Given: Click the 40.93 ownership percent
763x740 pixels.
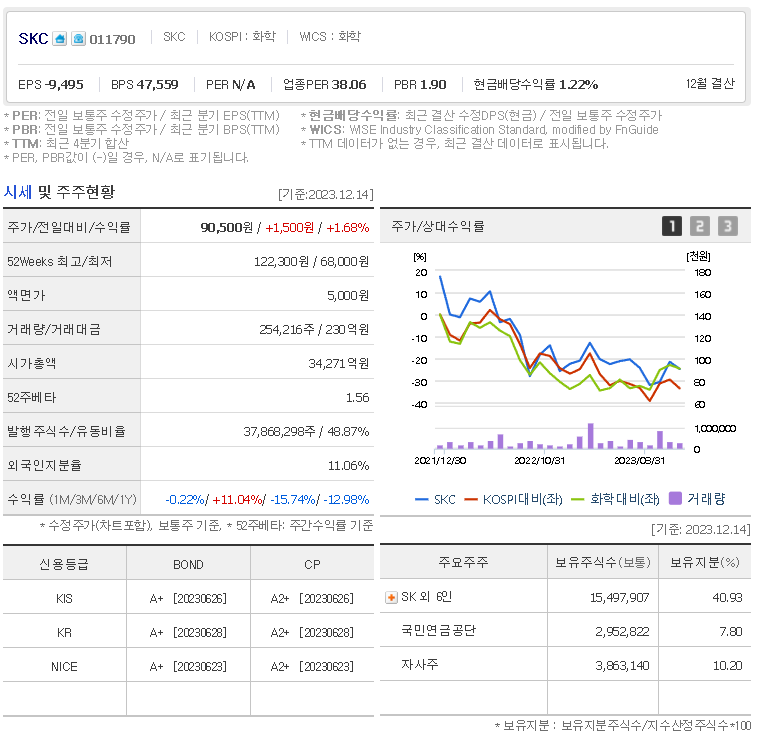Looking at the screenshot, I should 727,597.
